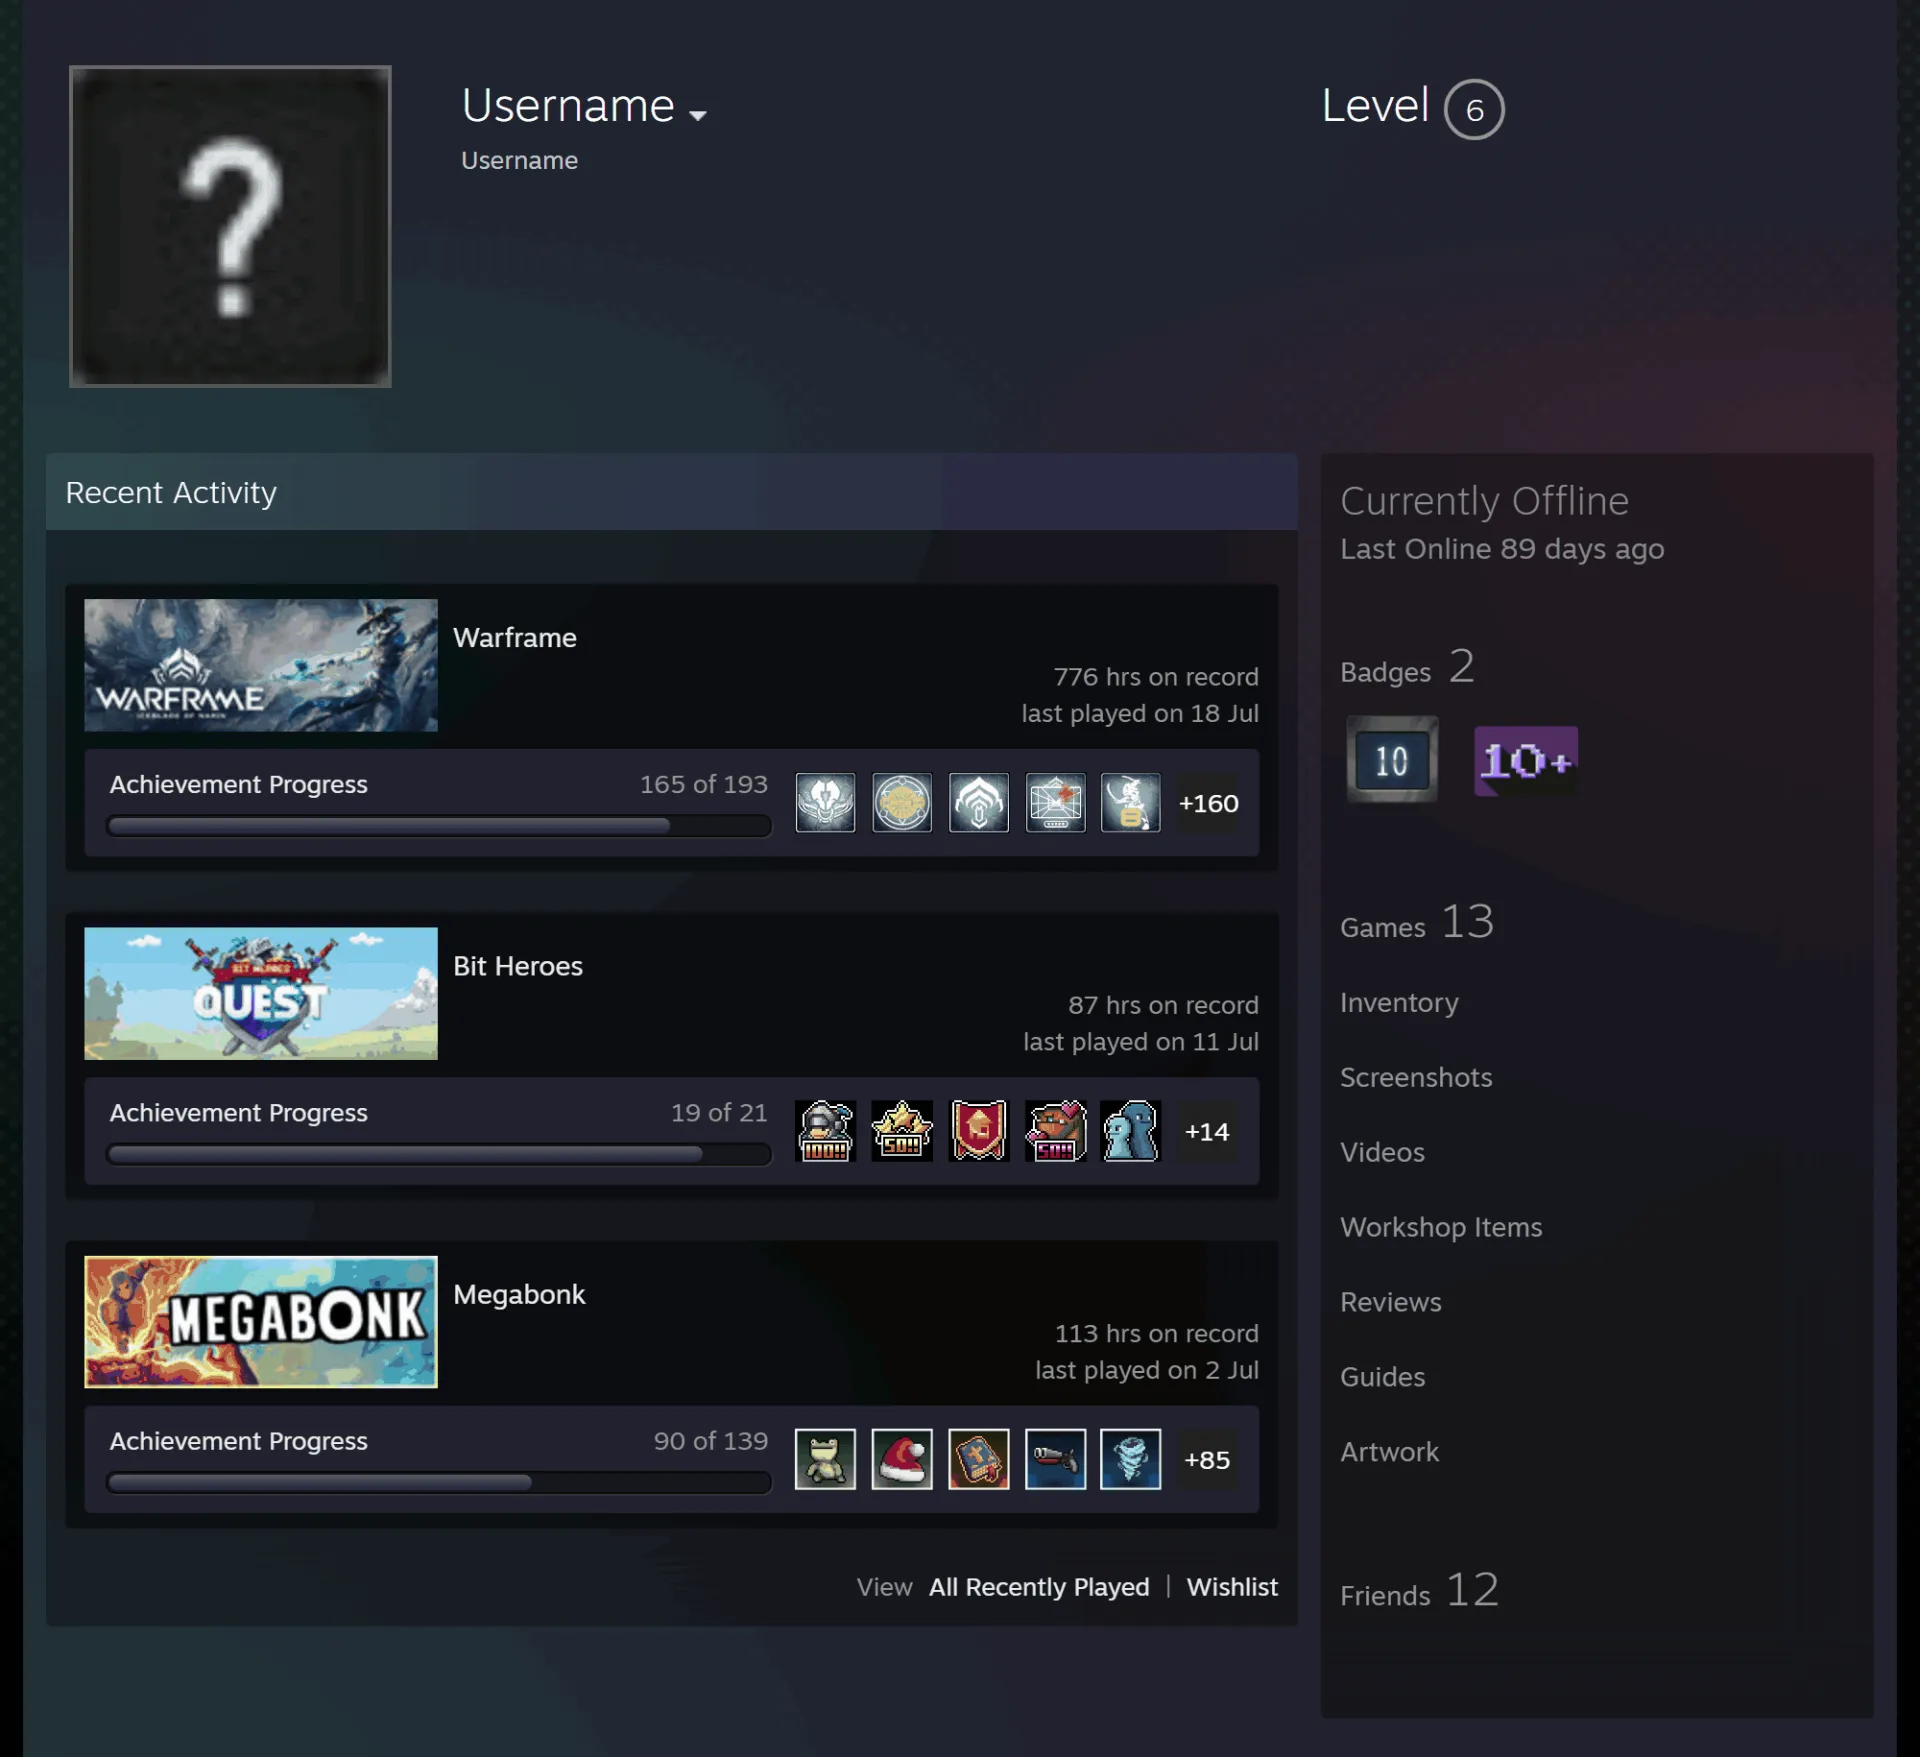Open the Screenshots section
Image resolution: width=1920 pixels, height=1757 pixels.
pyautogui.click(x=1415, y=1077)
